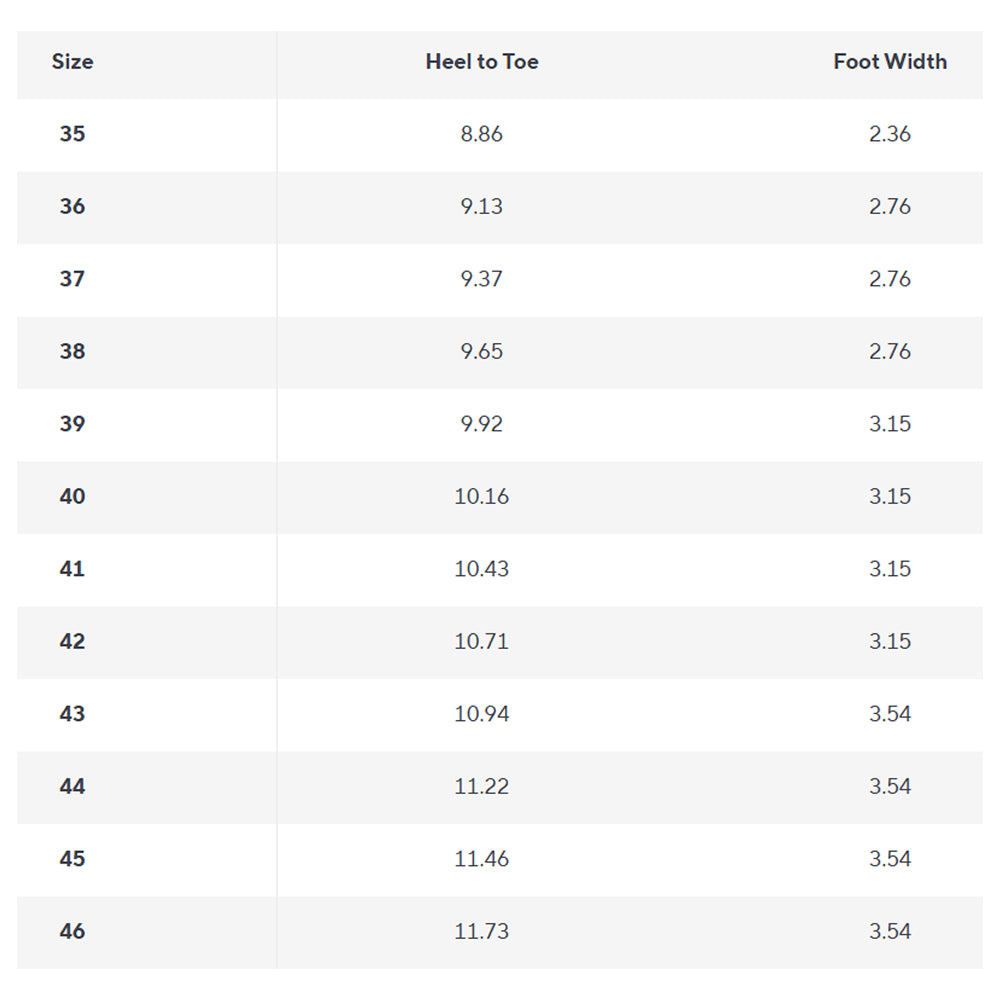Select the size 40 row label
The width and height of the screenshot is (1000, 1000).
[72, 496]
